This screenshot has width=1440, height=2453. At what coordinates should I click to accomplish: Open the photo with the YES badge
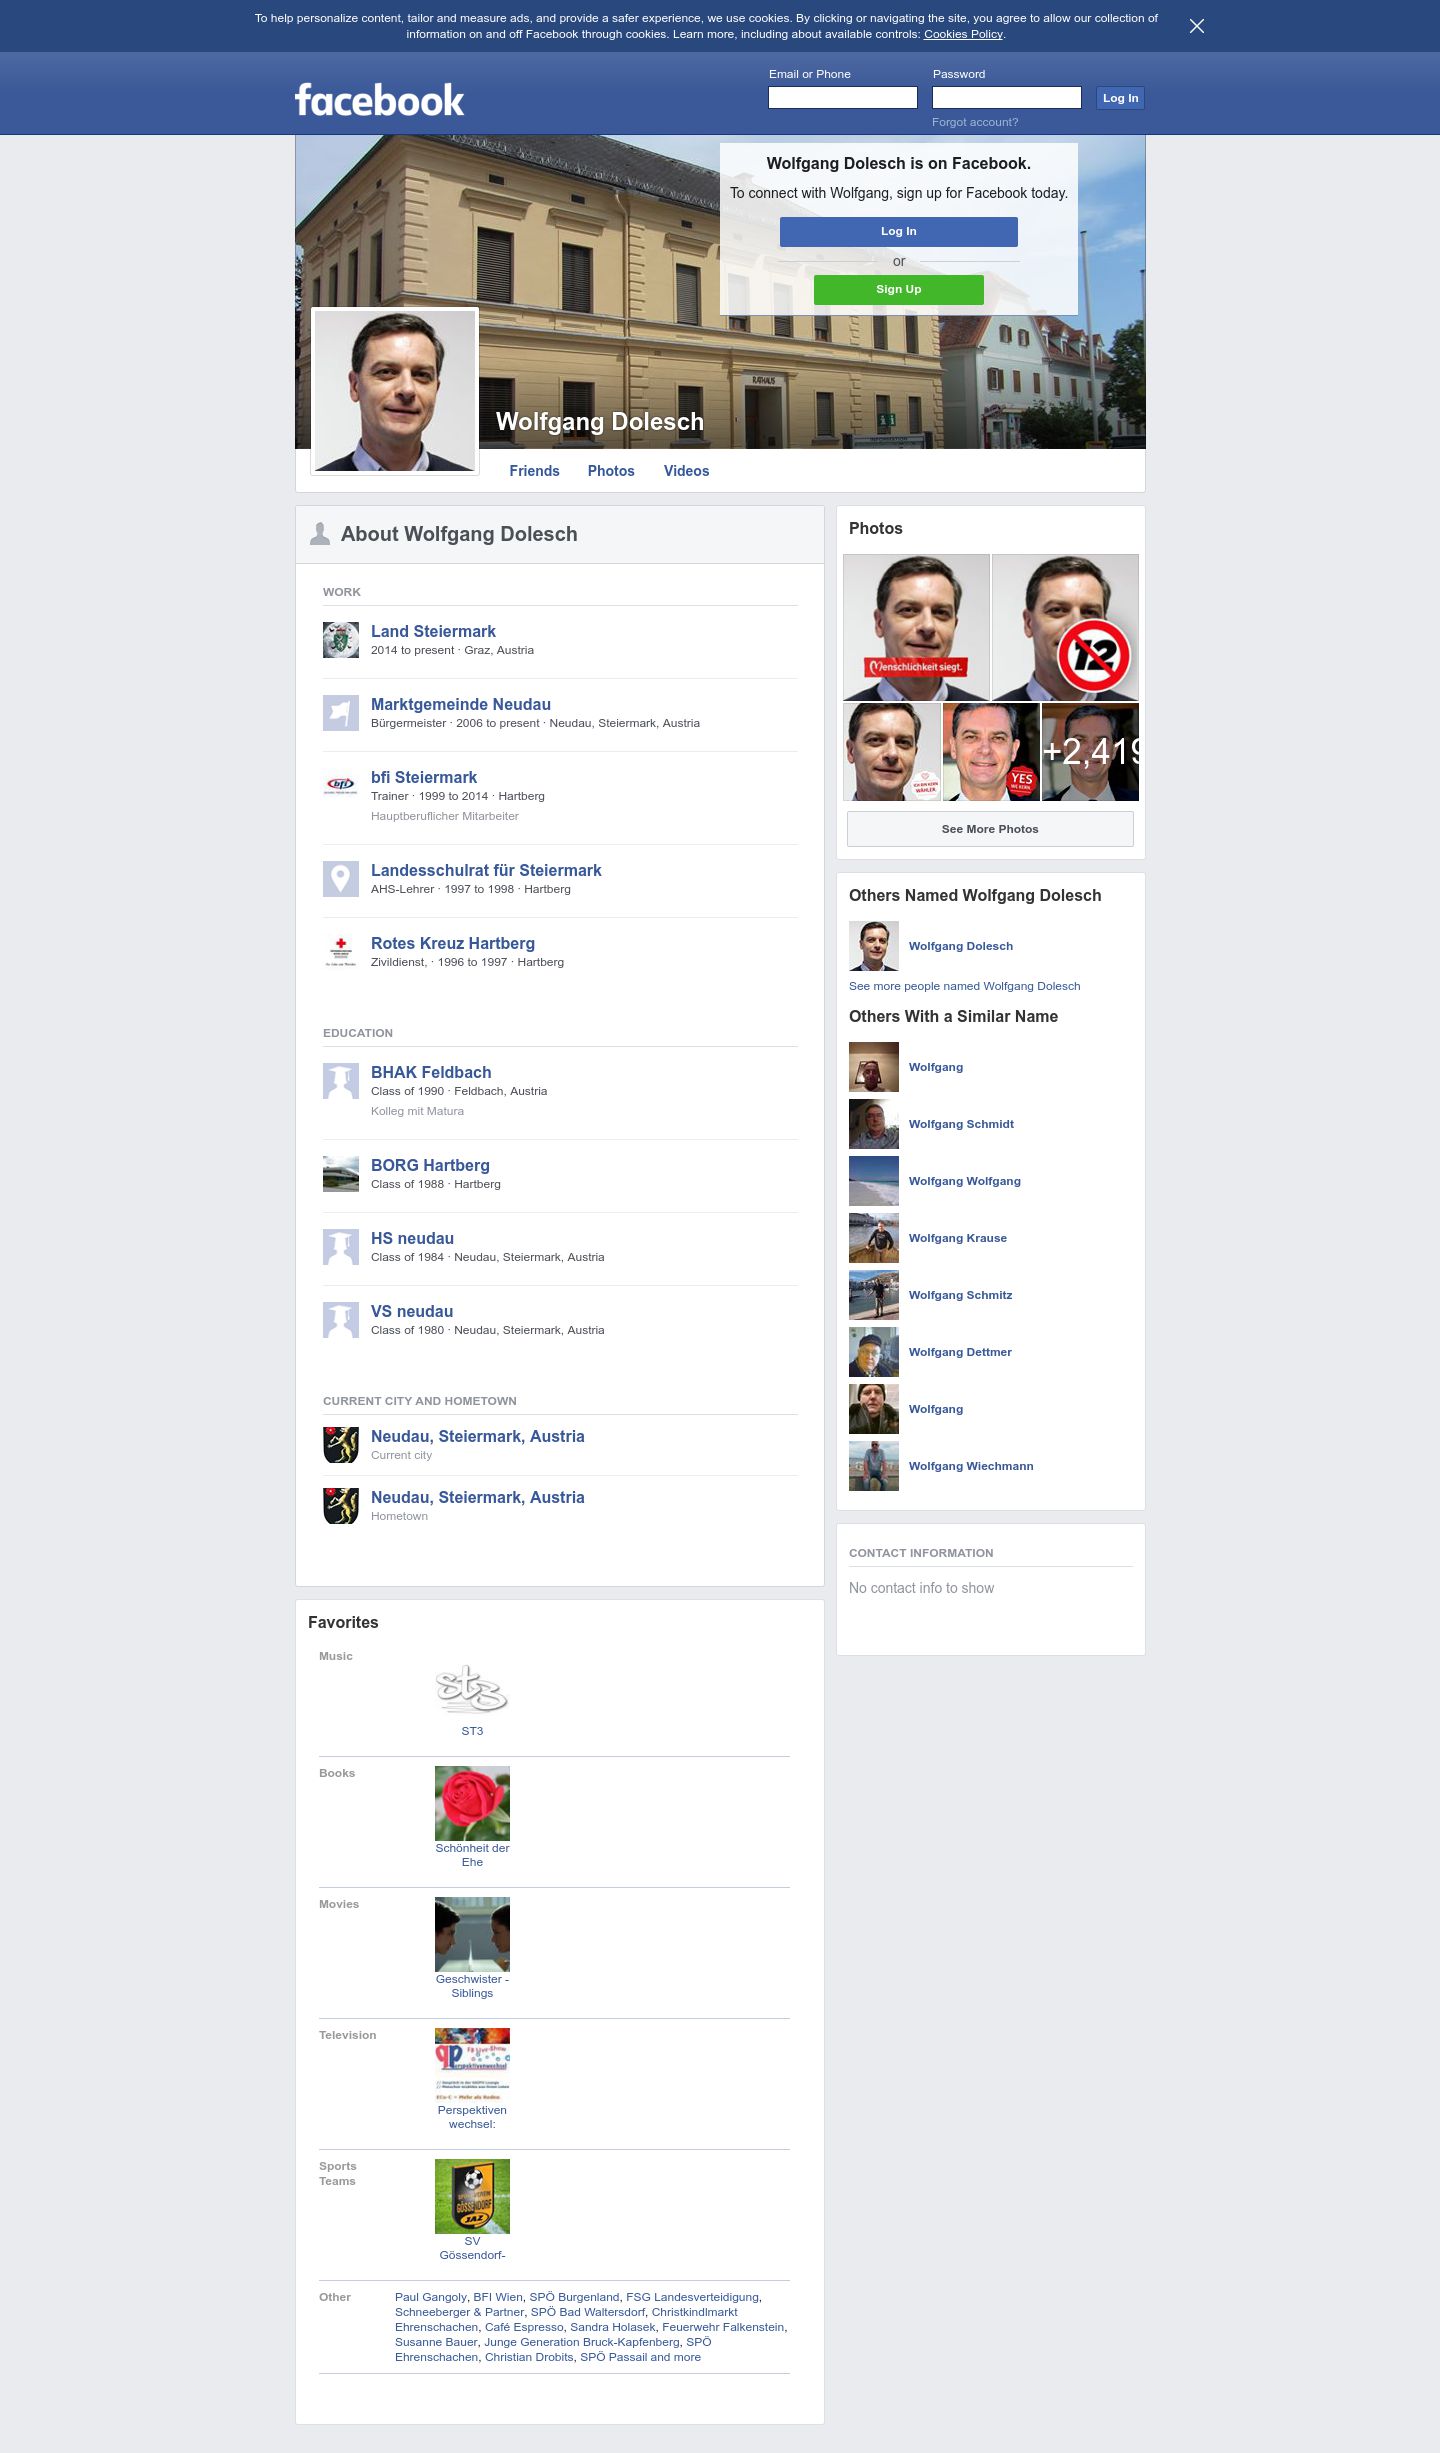tap(991, 752)
